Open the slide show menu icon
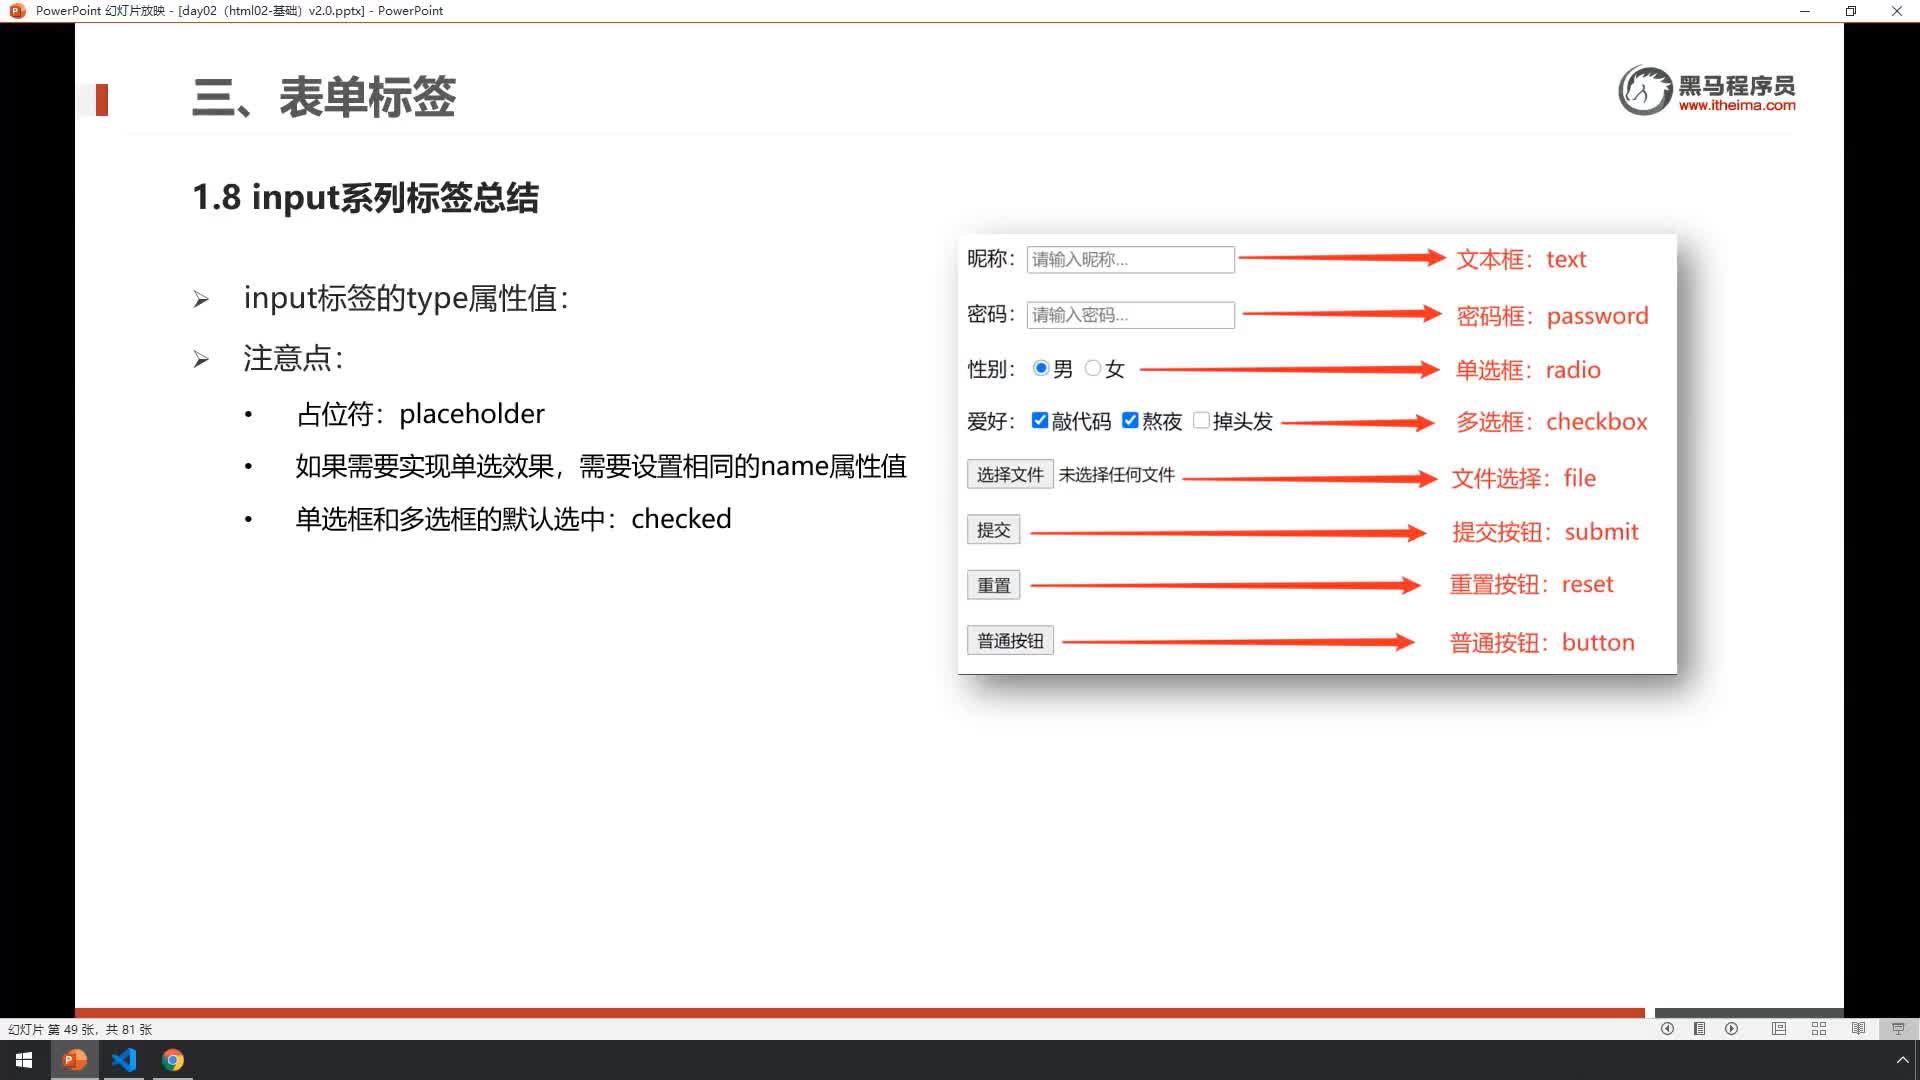The image size is (1920, 1080). (1699, 1029)
